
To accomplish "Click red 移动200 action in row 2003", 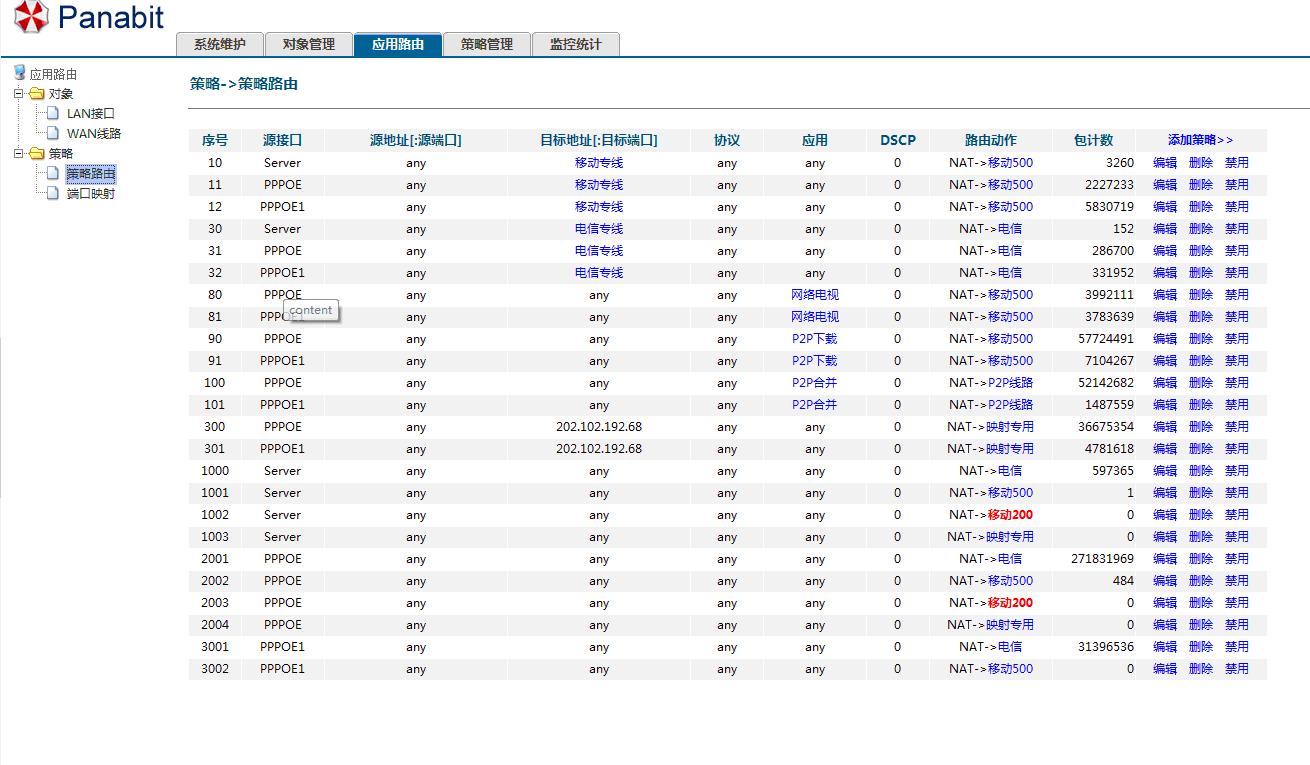I will [1010, 603].
